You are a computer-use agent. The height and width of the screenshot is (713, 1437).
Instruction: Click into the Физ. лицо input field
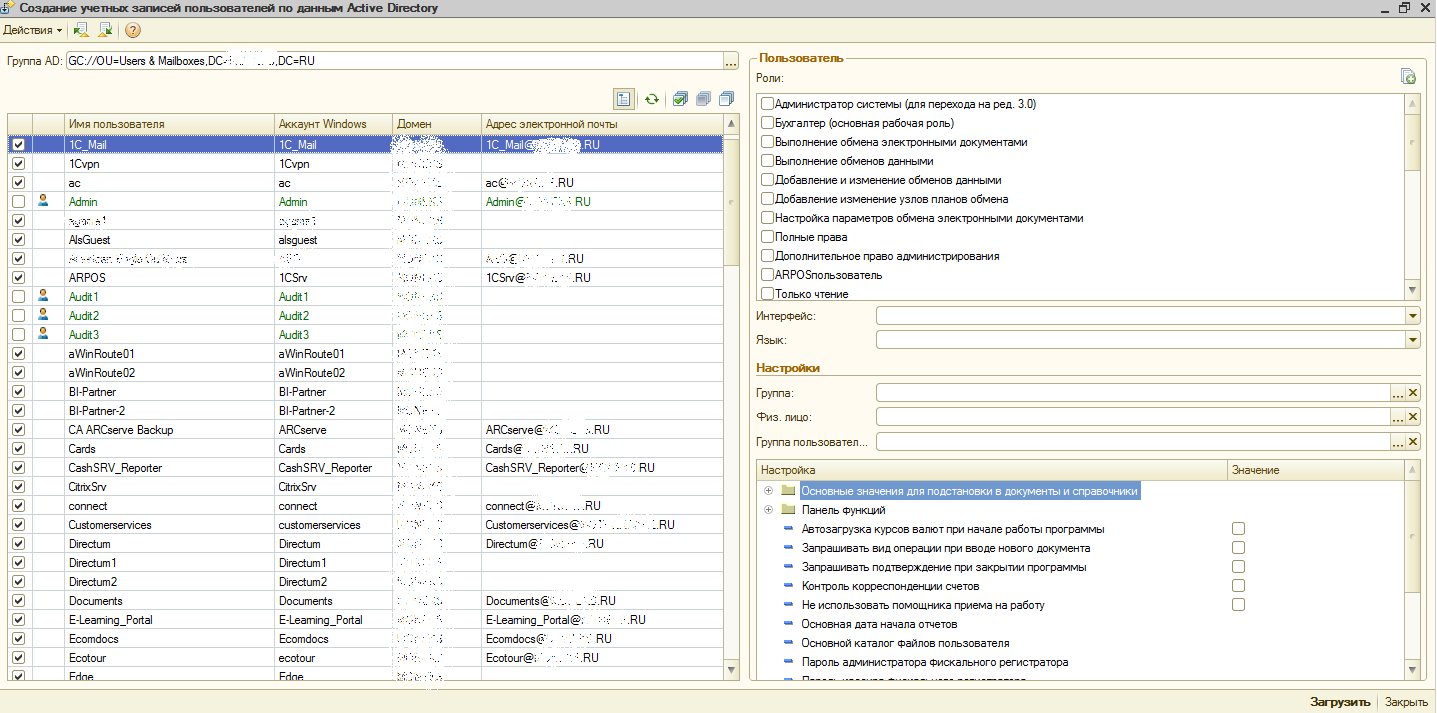1133,417
